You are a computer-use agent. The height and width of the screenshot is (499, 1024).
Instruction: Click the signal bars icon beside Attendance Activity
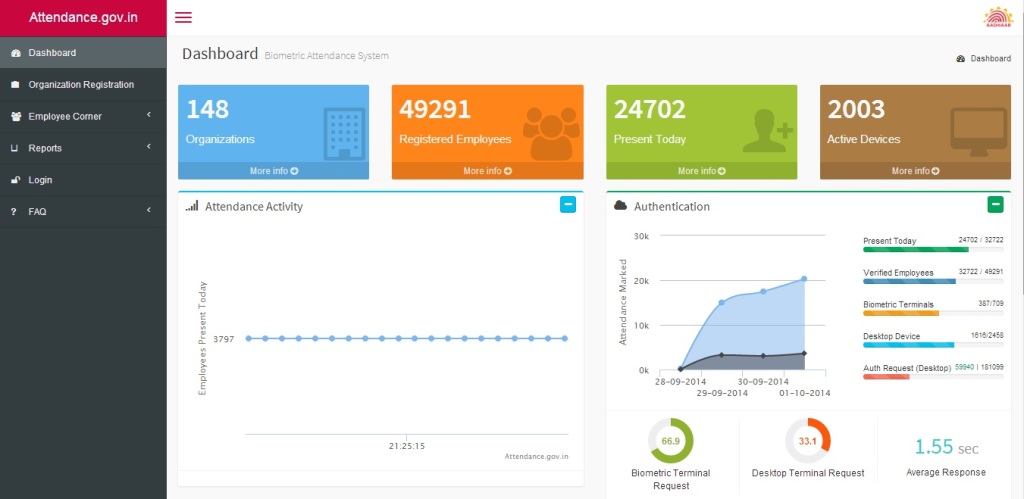click(x=191, y=206)
